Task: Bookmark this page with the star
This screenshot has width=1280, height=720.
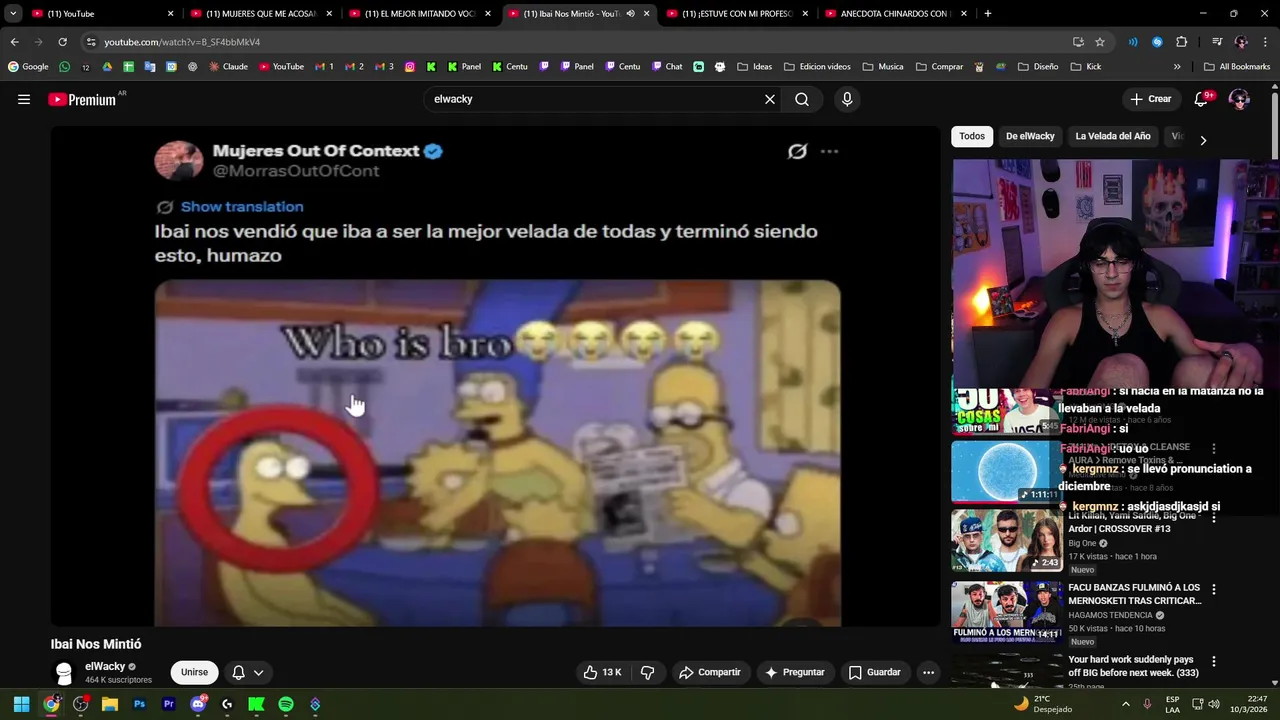Action: click(1100, 42)
